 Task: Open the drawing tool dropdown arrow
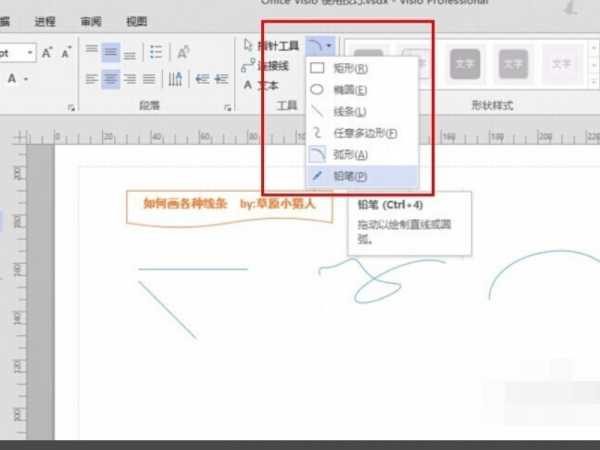[x=329, y=46]
